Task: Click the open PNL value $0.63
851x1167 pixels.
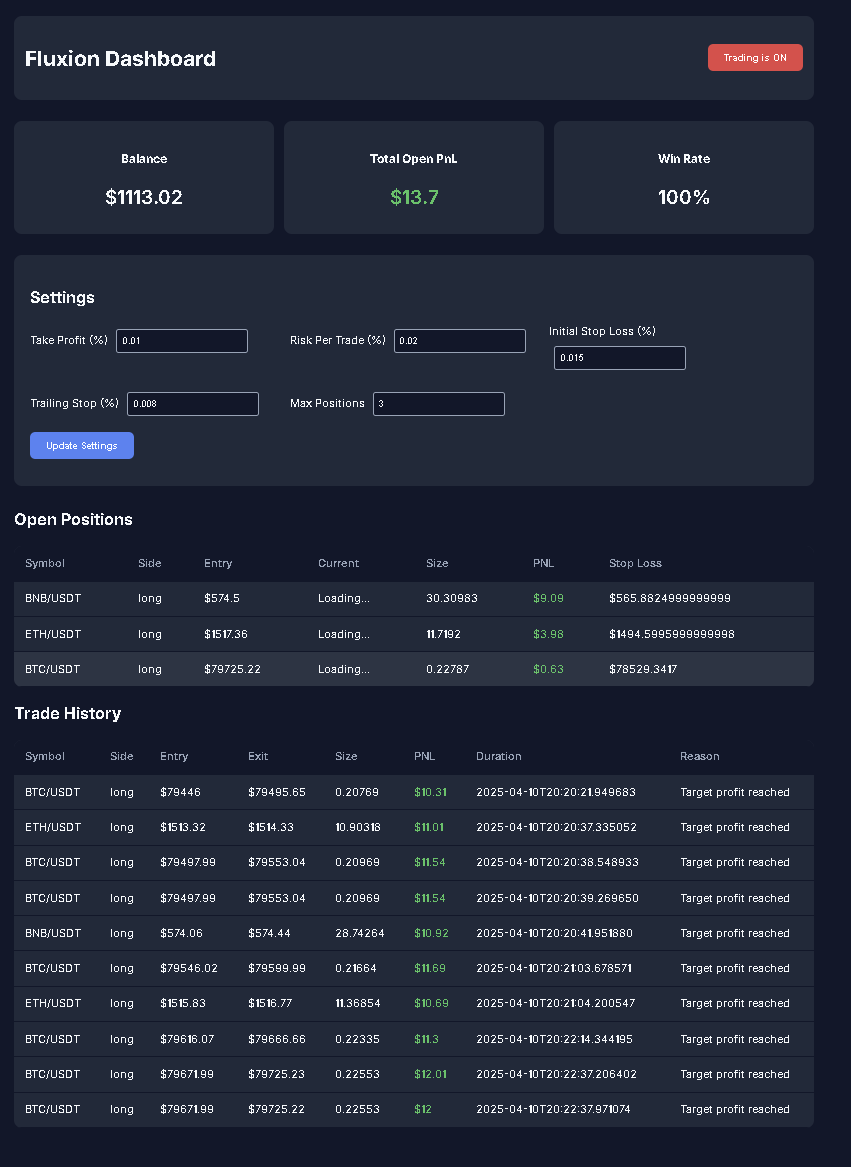Action: coord(548,668)
